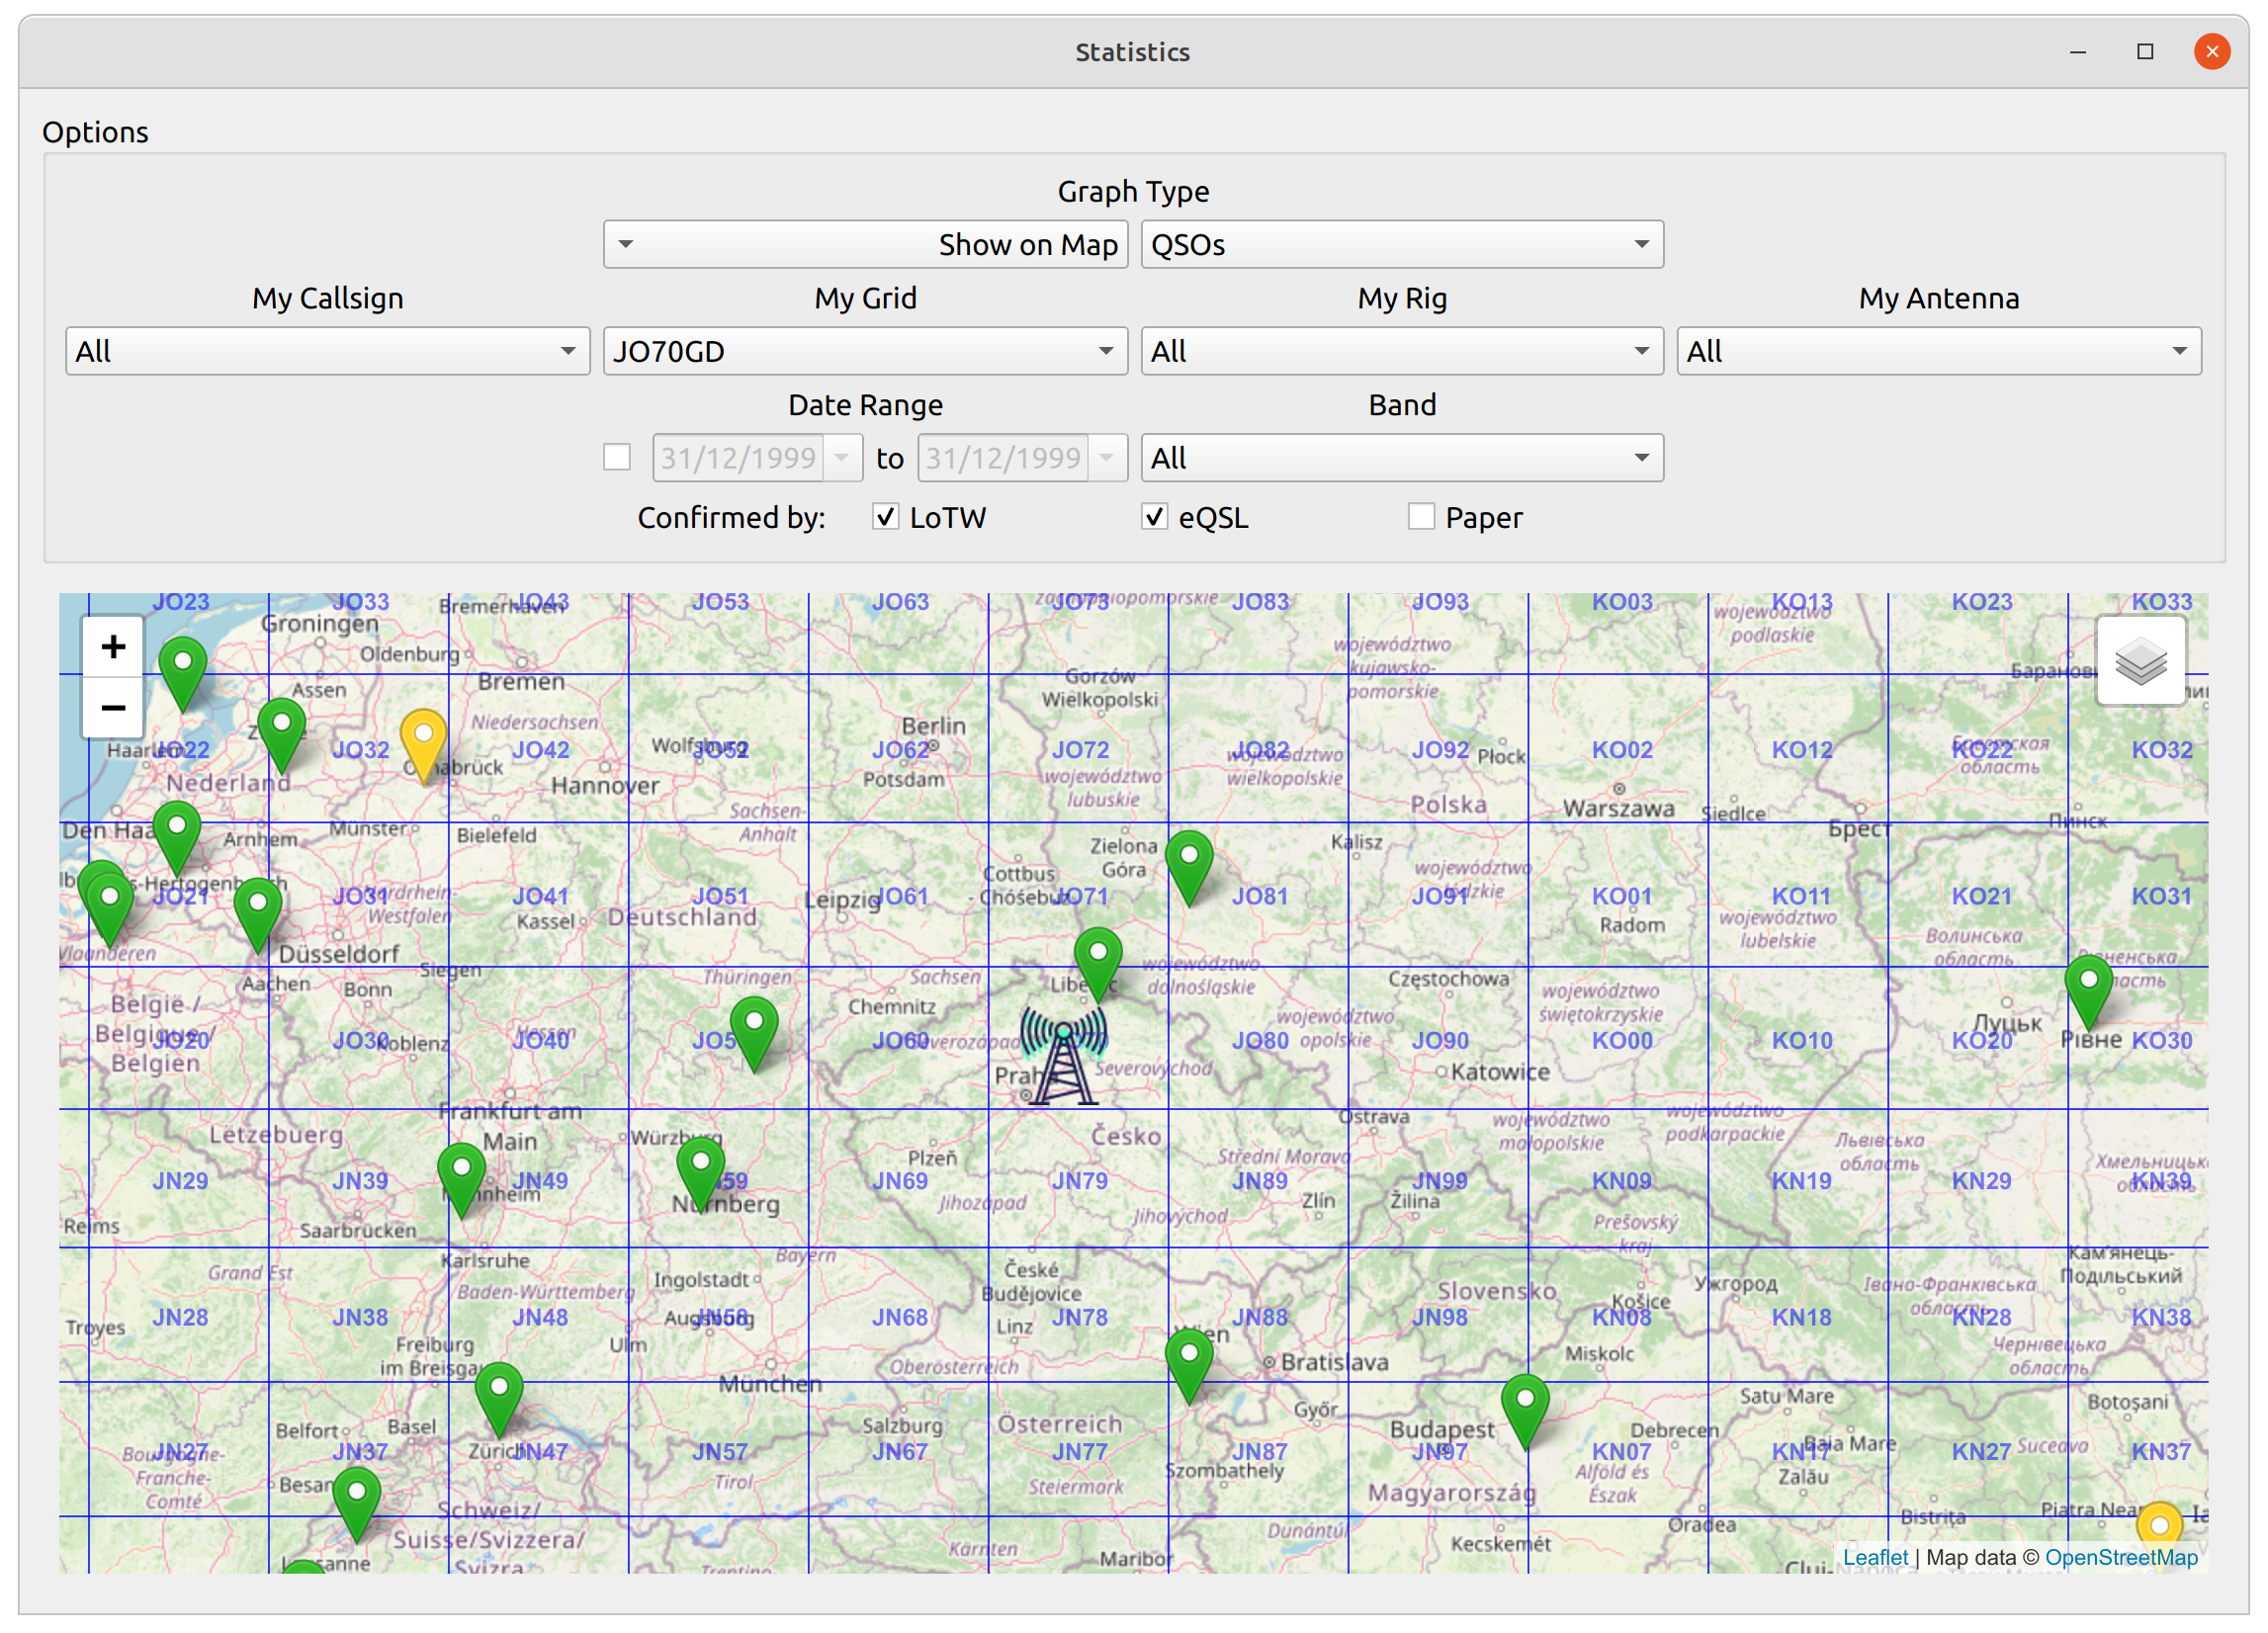Enable the Paper confirmation checkbox
Viewport: 2268px width, 1633px height.
click(x=1421, y=517)
